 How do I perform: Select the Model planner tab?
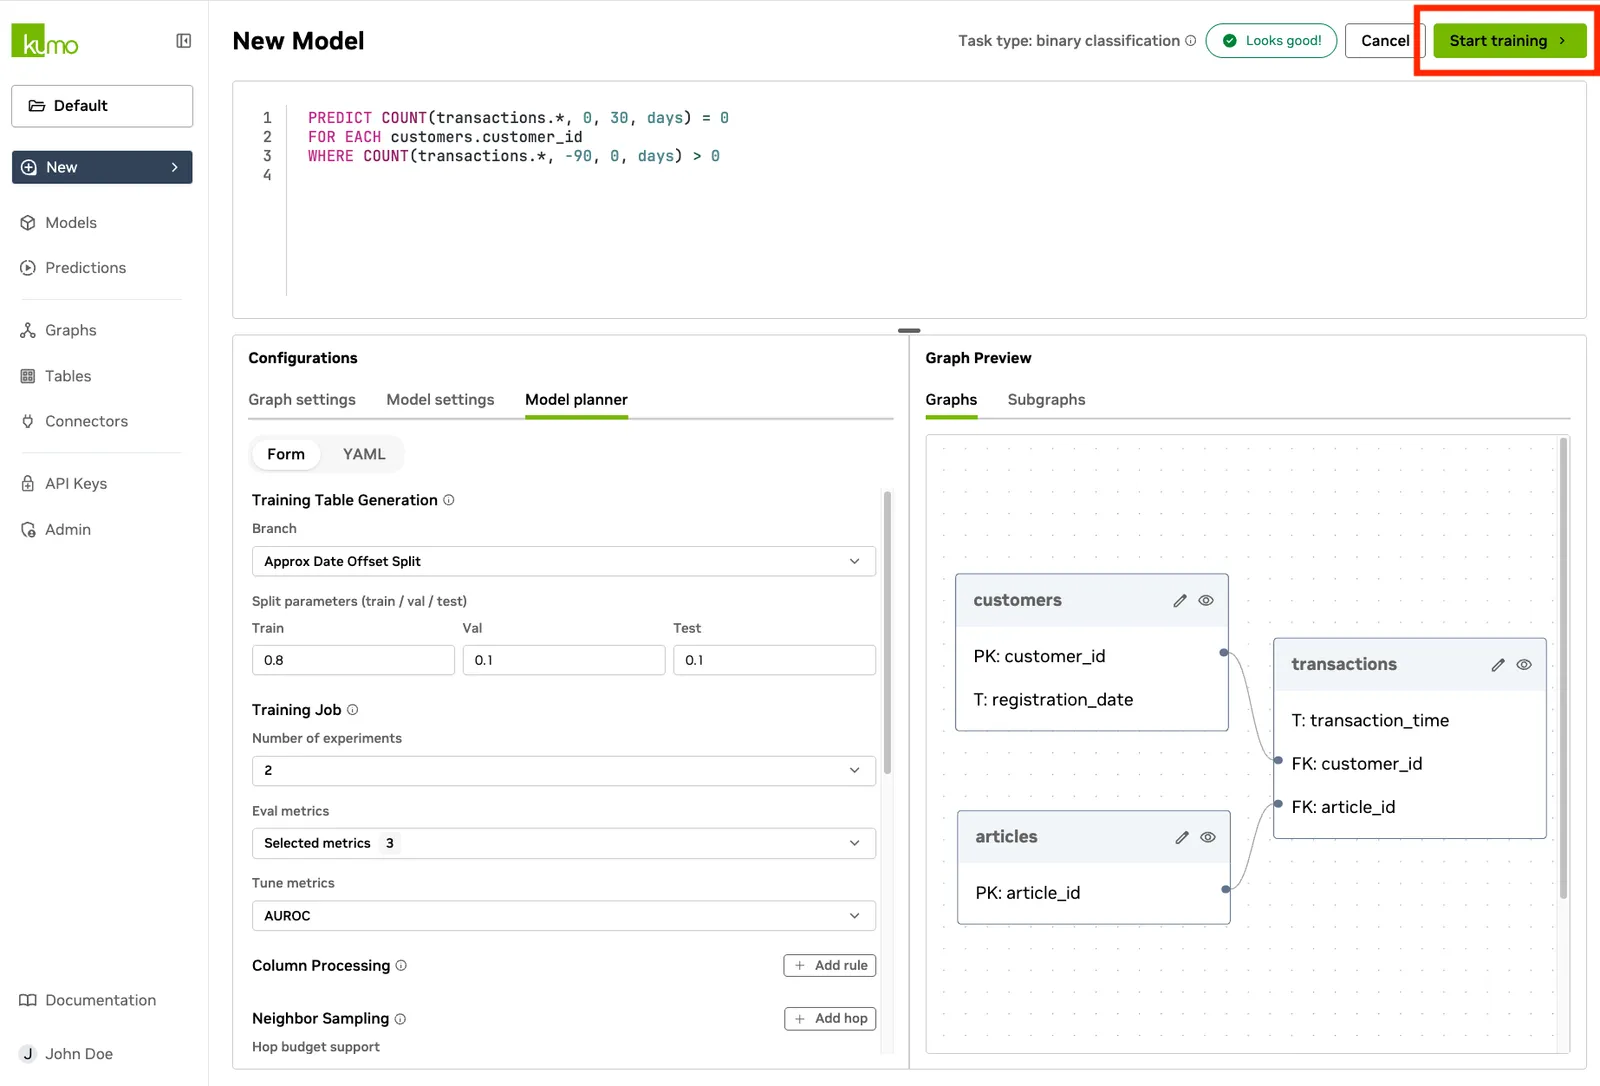pos(576,400)
